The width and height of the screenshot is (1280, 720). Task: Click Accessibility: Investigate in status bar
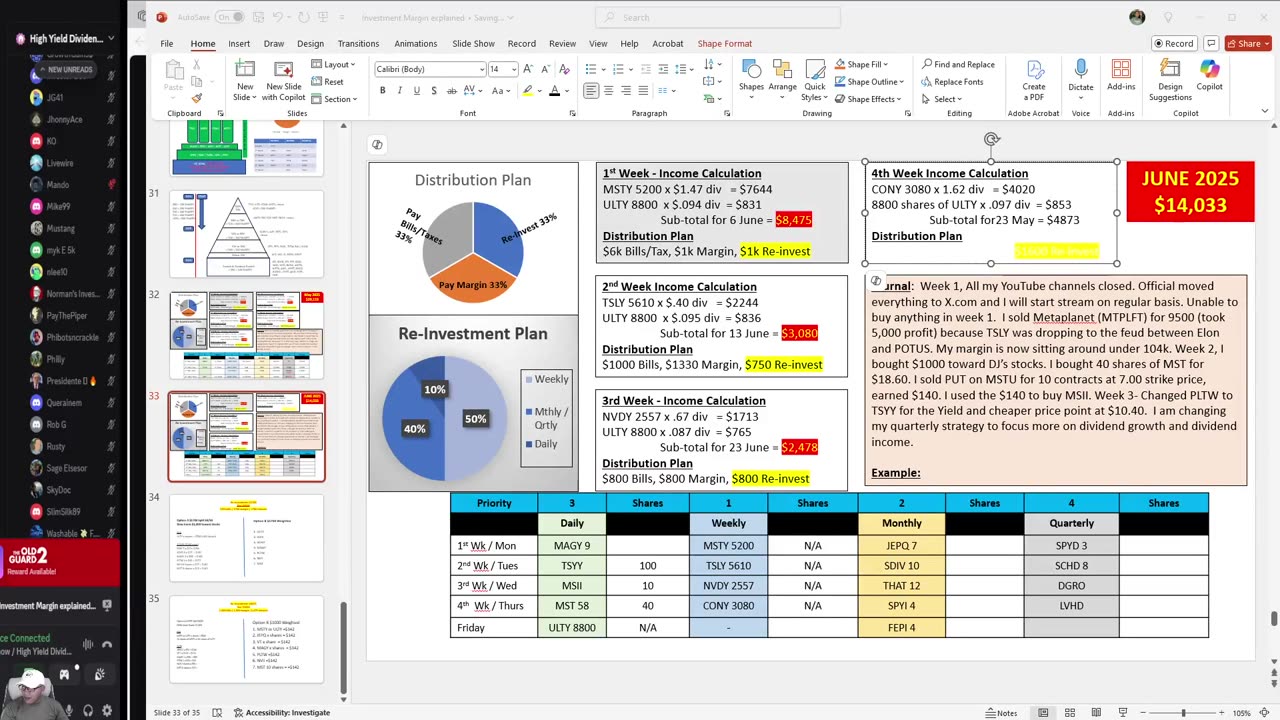point(281,713)
